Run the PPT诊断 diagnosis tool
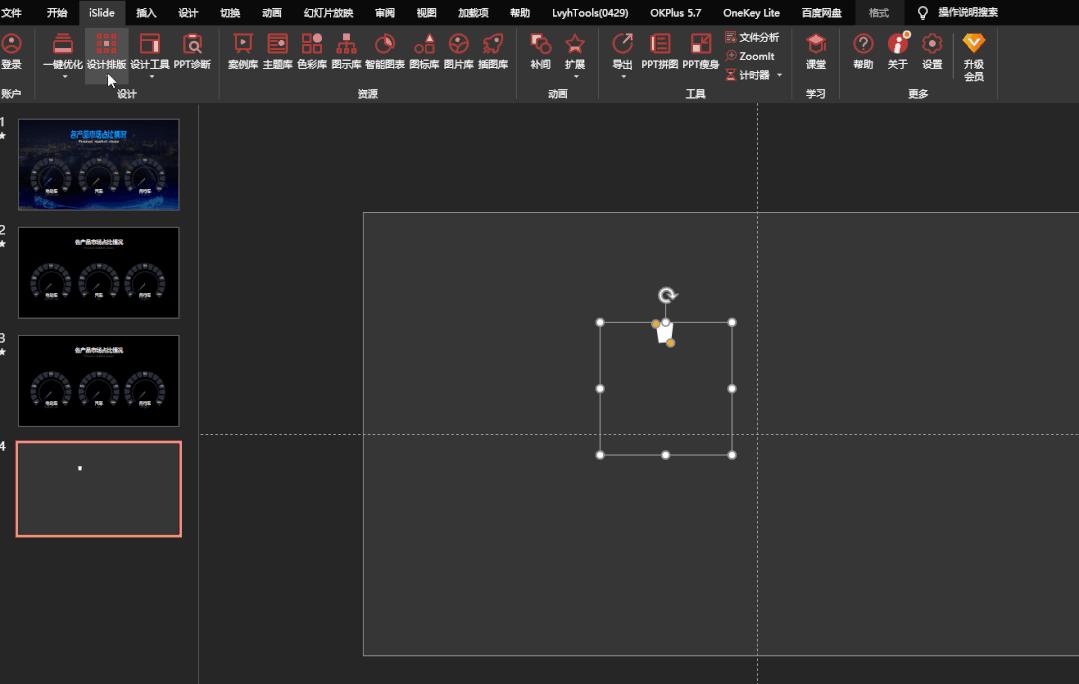The width and height of the screenshot is (1079, 684). coord(192,51)
